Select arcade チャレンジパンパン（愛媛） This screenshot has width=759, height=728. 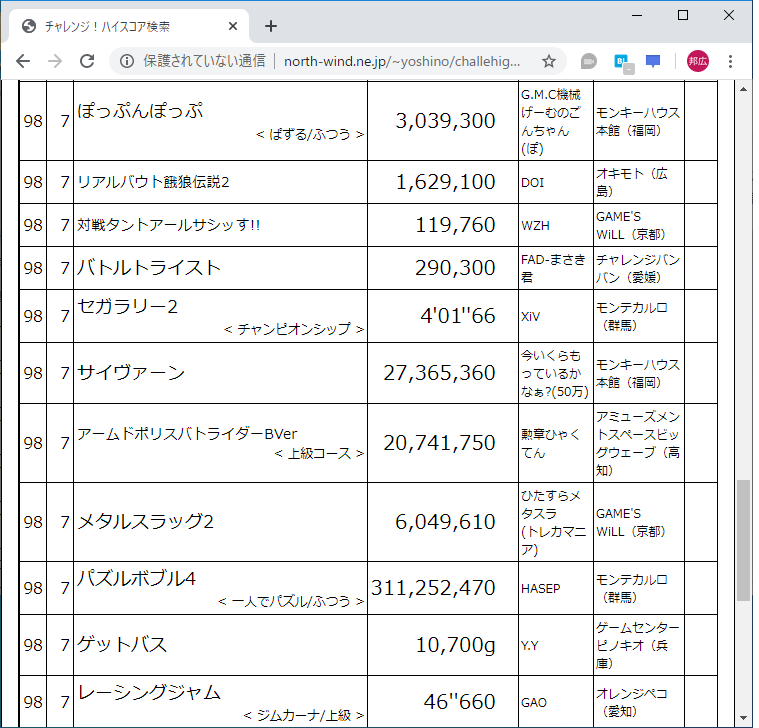(x=638, y=269)
